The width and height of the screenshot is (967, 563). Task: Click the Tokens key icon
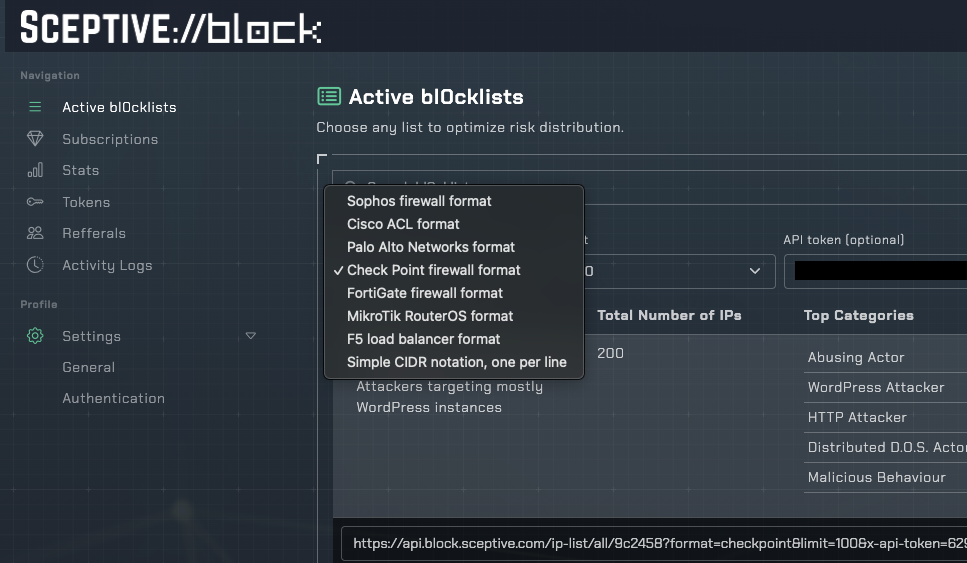tap(35, 202)
